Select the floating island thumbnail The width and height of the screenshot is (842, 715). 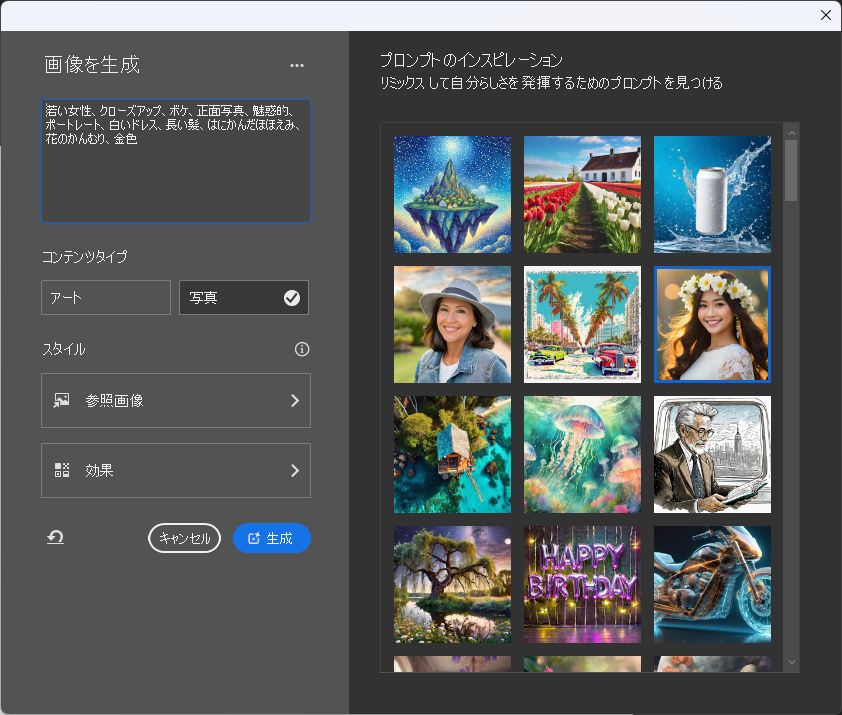coord(452,194)
